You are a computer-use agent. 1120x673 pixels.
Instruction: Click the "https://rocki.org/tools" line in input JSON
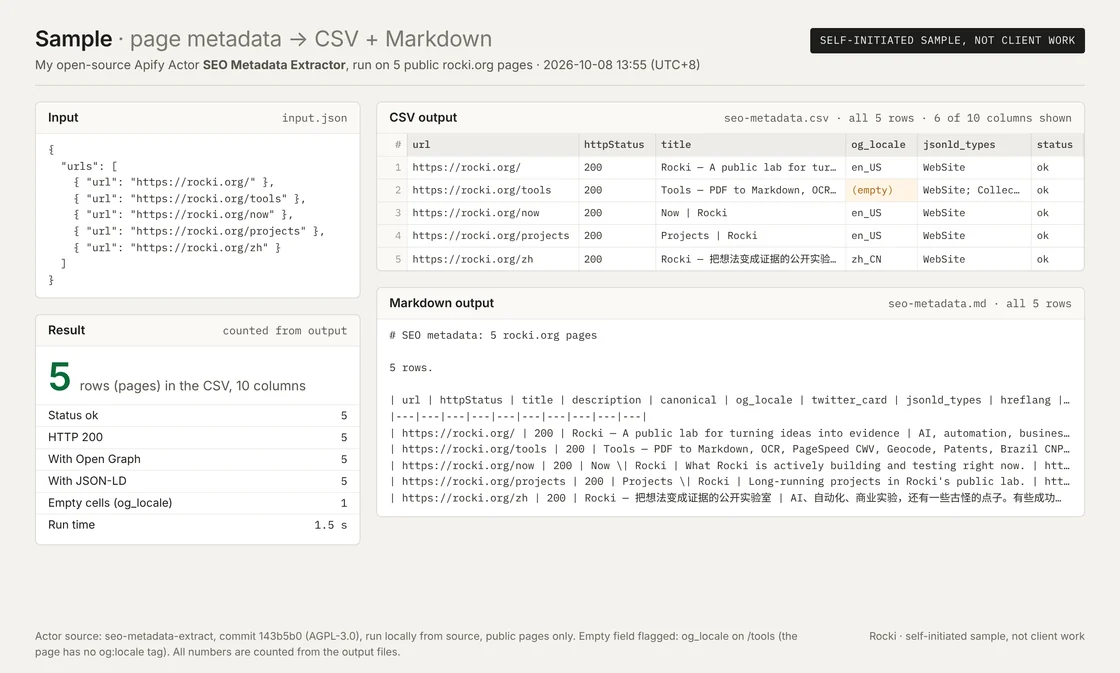point(189,199)
